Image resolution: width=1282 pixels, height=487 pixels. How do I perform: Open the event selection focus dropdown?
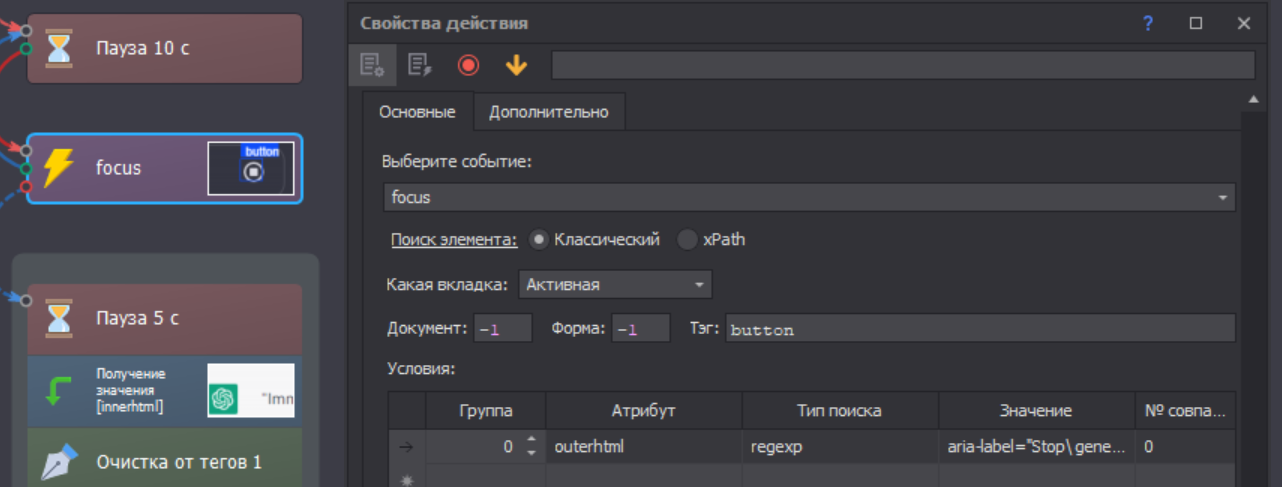point(809,197)
